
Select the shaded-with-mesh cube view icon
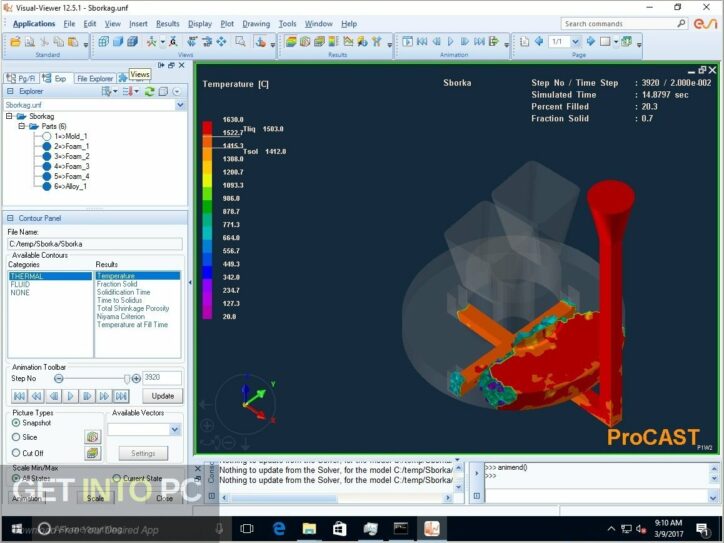click(x=133, y=42)
